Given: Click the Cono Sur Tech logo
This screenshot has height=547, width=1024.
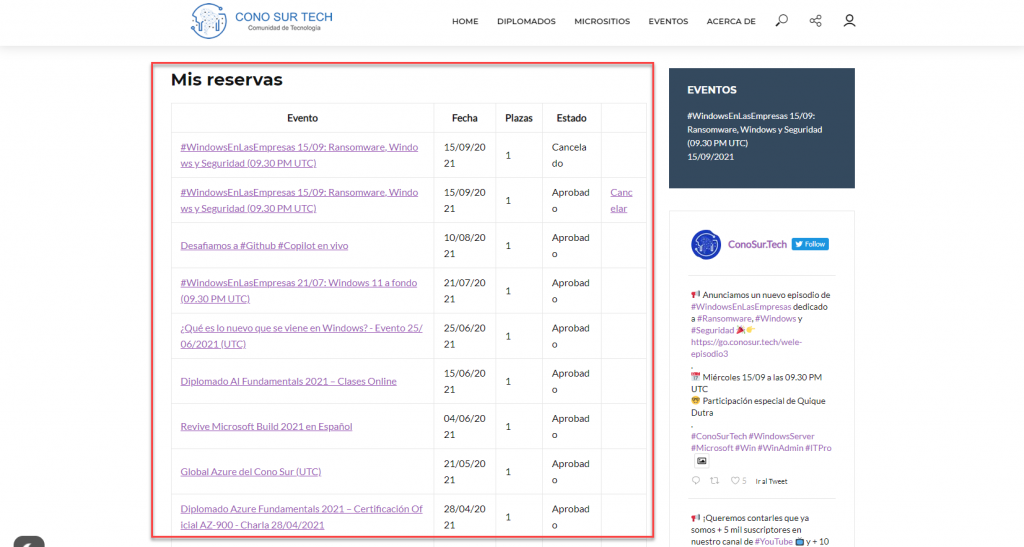Looking at the screenshot, I should [261, 21].
